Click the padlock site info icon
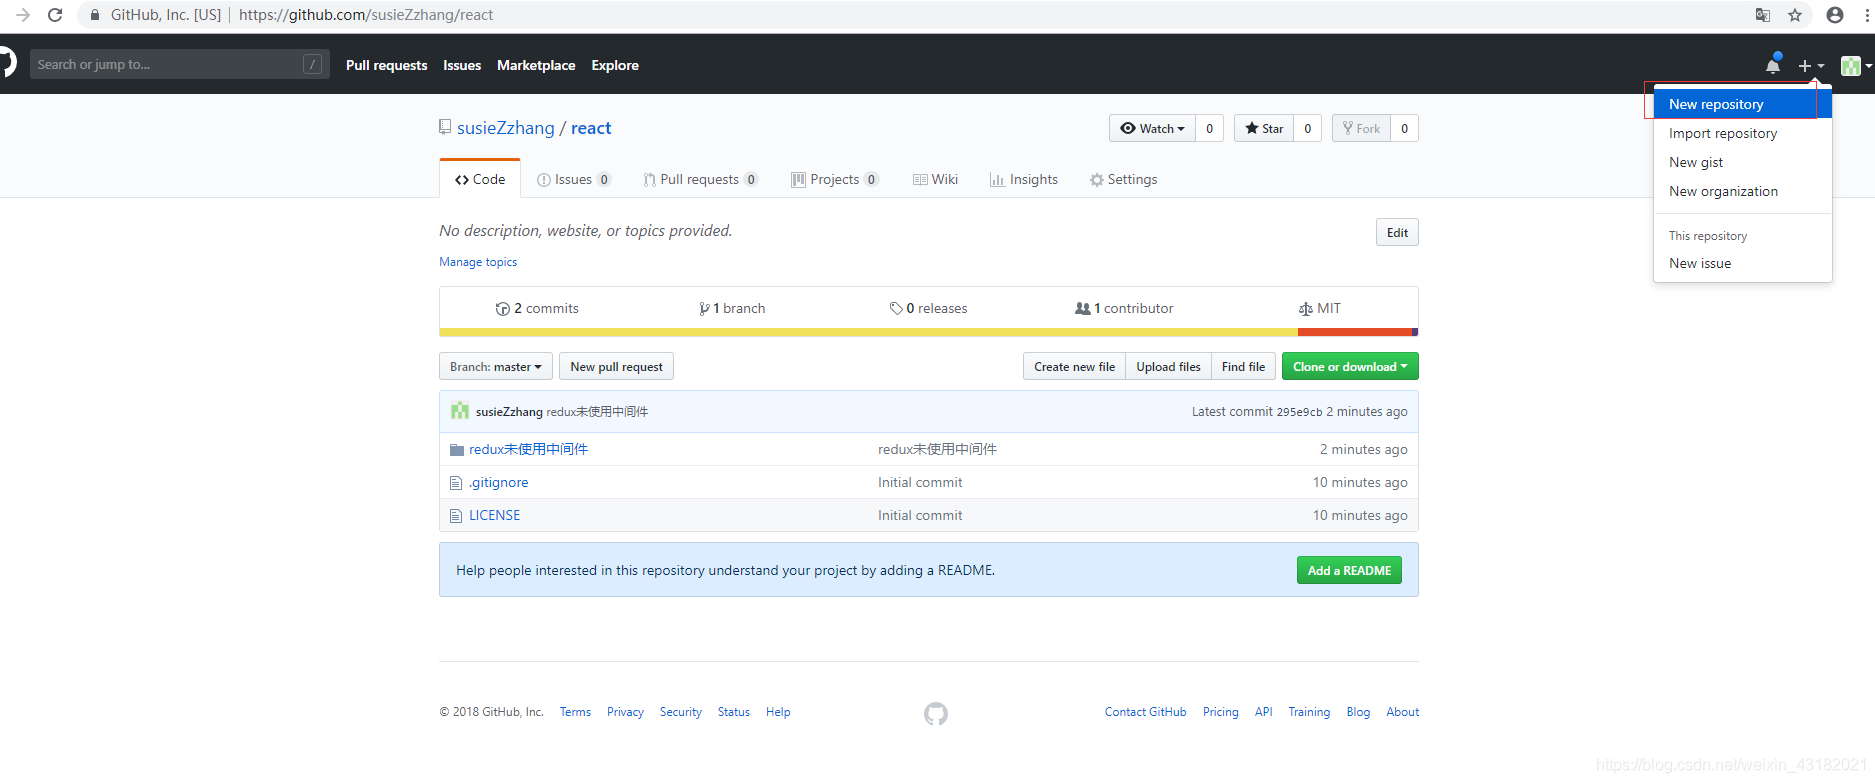Image resolution: width=1875 pixels, height=783 pixels. point(95,15)
